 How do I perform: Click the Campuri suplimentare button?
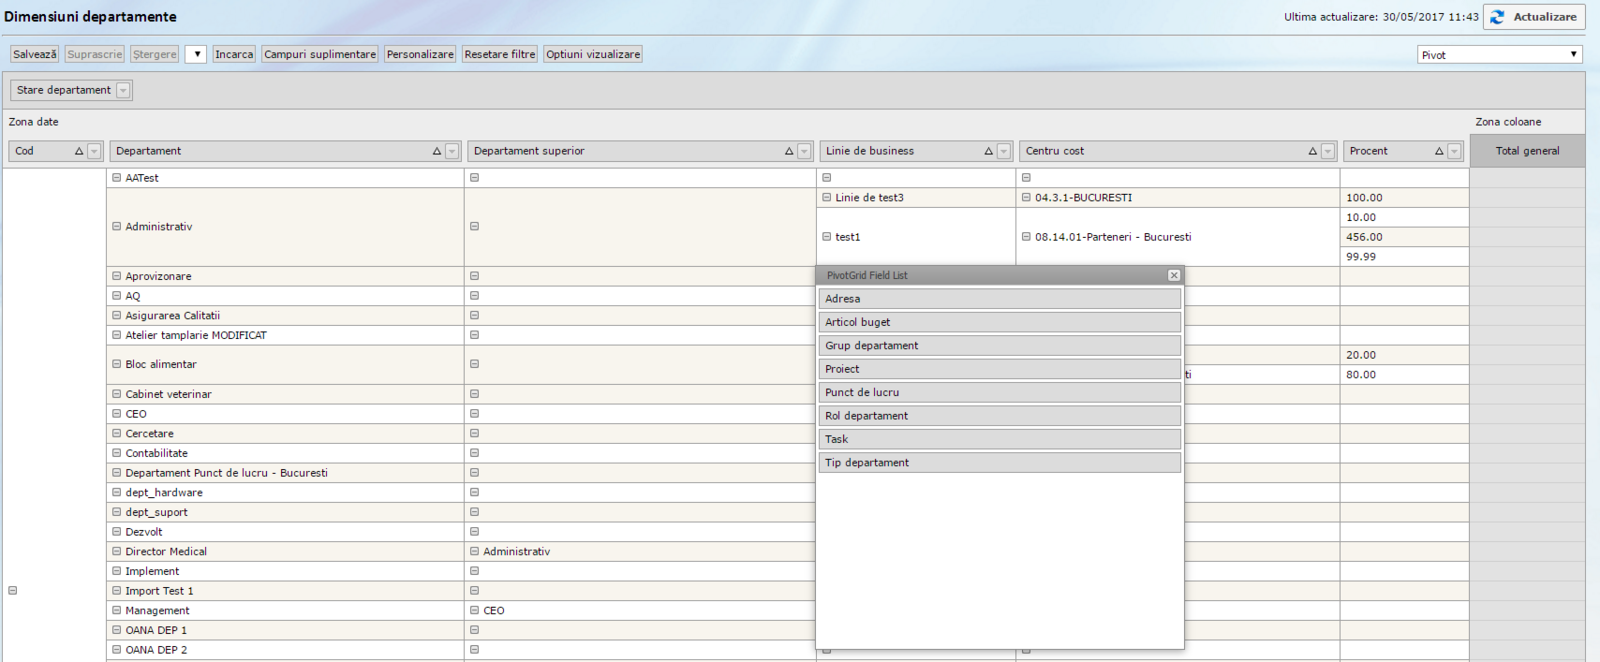320,54
